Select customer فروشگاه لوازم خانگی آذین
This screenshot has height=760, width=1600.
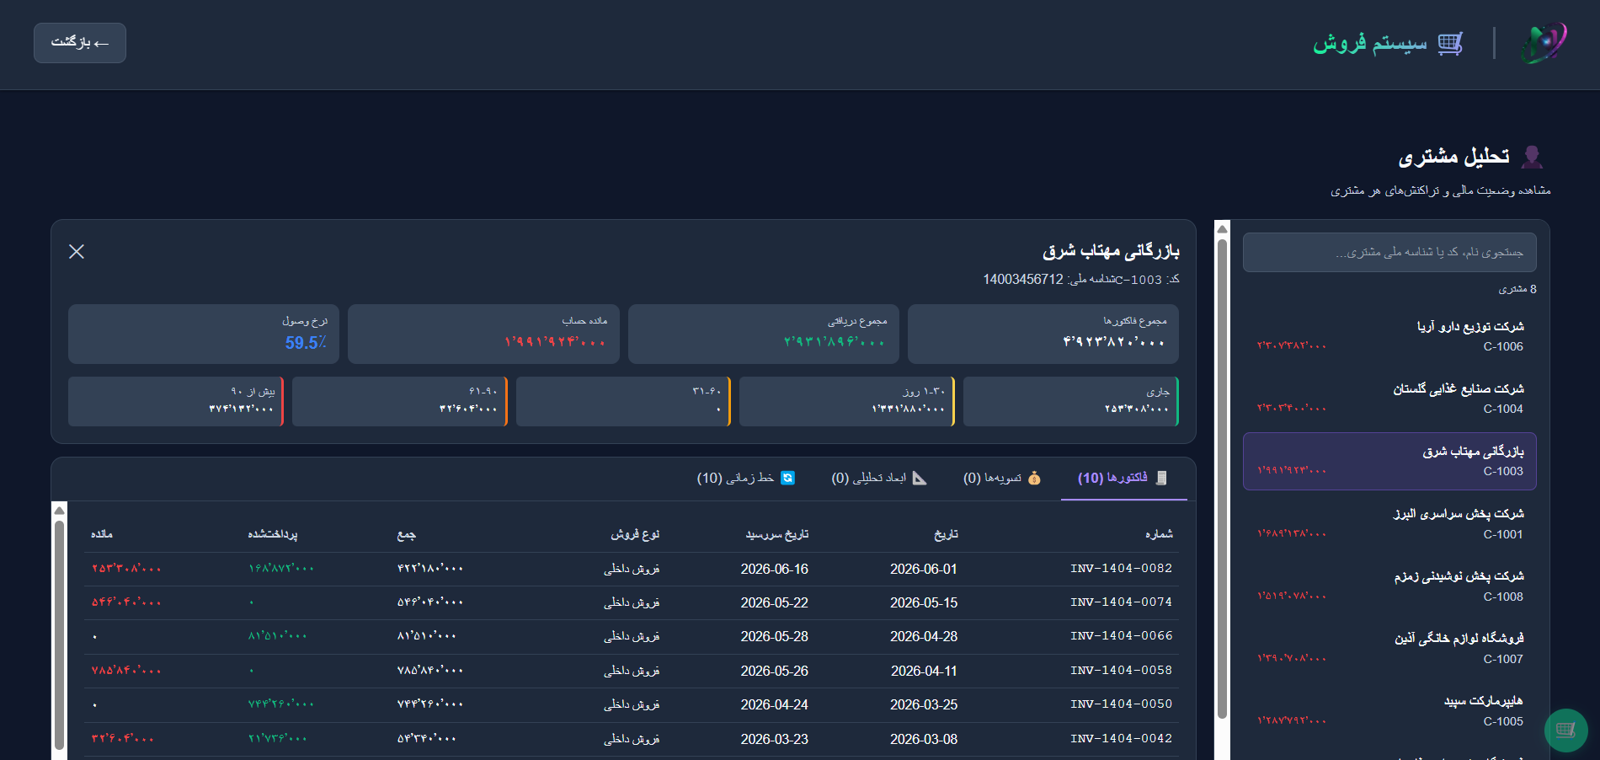pyautogui.click(x=1389, y=648)
